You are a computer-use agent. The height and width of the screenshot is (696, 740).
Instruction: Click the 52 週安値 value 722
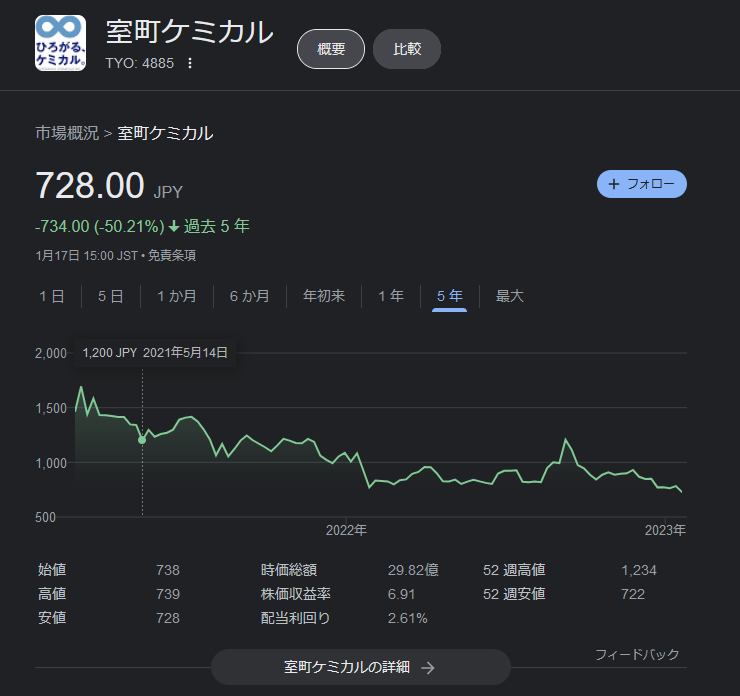point(633,594)
